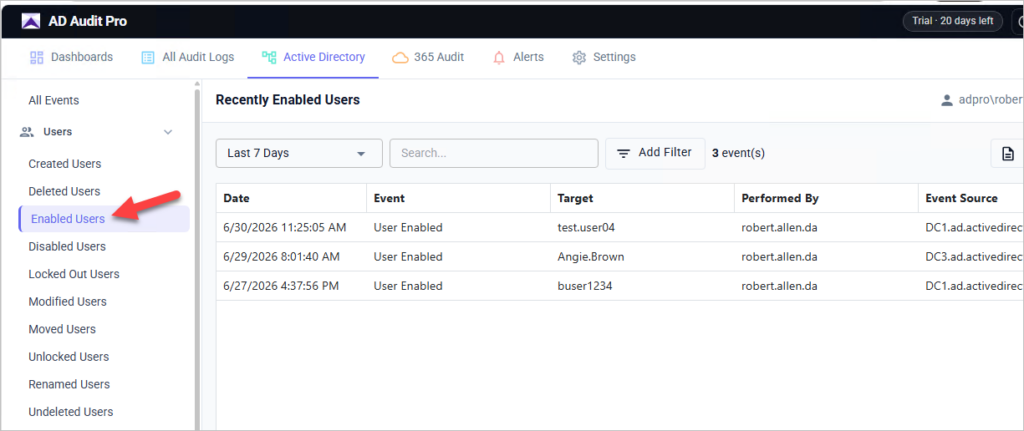Open Moved Users report
1024x431 pixels.
coord(62,329)
